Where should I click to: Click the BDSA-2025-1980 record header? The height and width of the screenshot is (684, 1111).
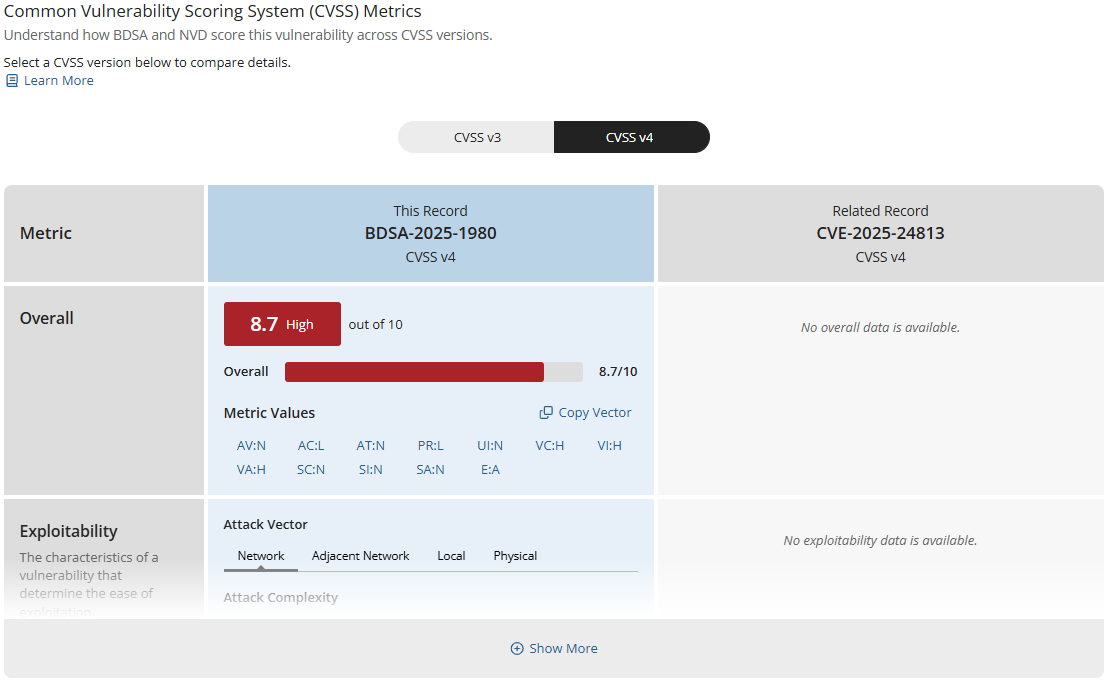(431, 234)
